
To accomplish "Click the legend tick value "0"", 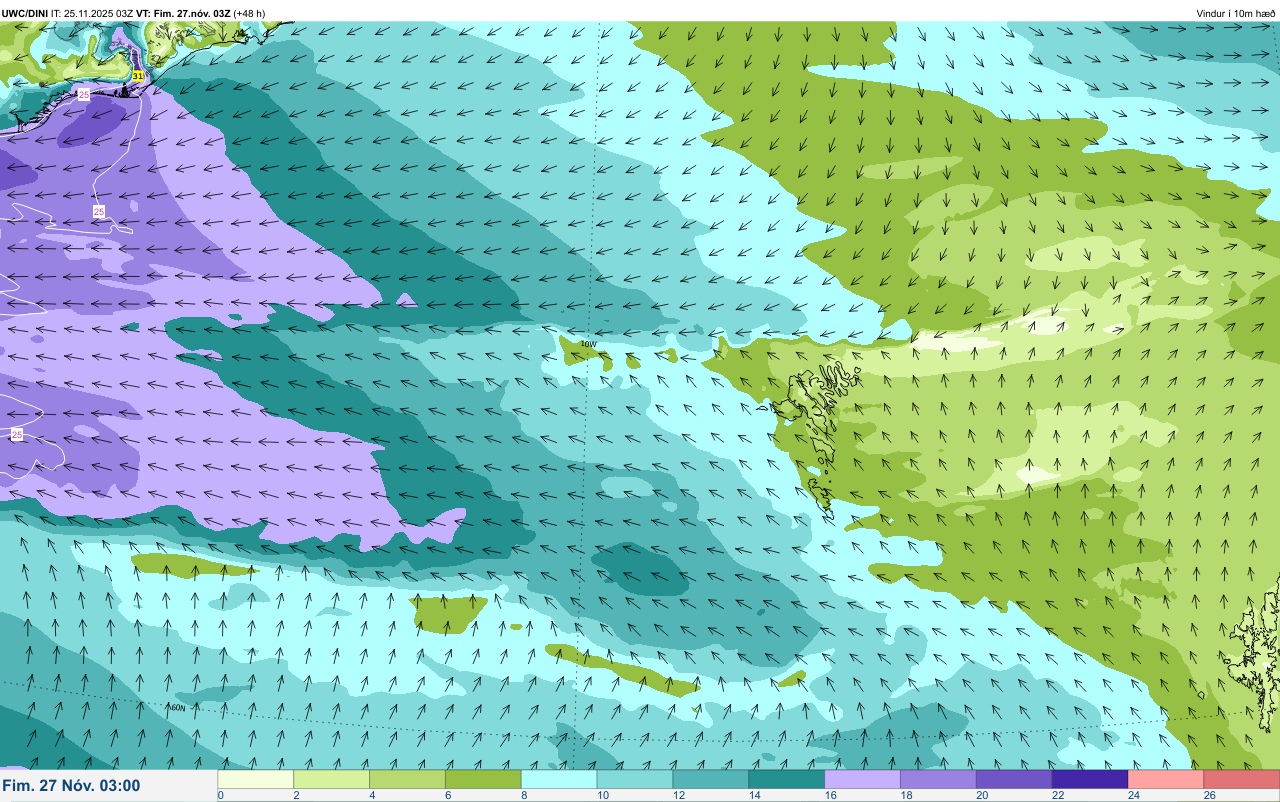I will tap(220, 796).
